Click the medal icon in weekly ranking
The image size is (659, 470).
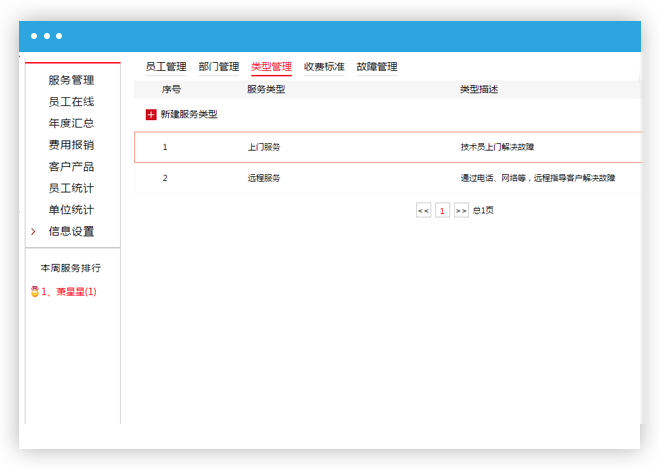34,292
